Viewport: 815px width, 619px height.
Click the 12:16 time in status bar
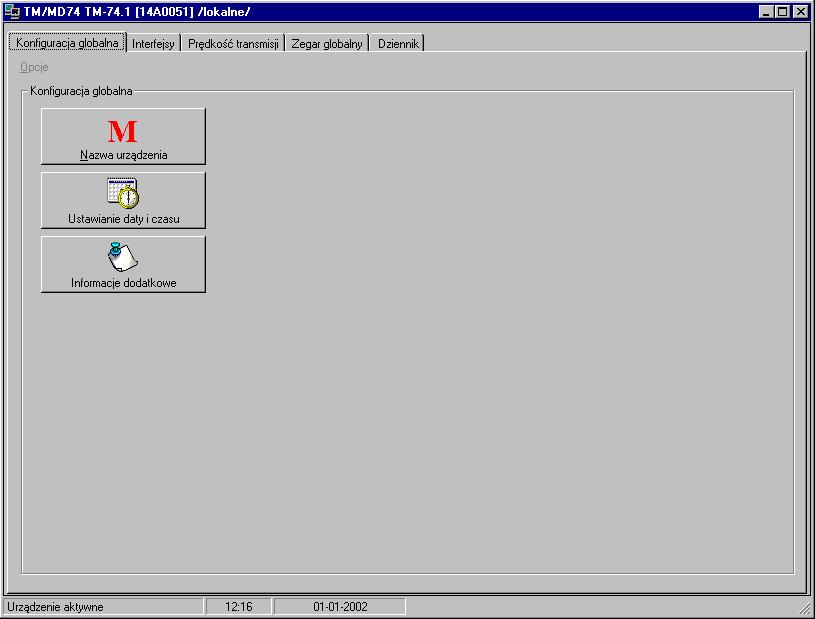click(239, 607)
